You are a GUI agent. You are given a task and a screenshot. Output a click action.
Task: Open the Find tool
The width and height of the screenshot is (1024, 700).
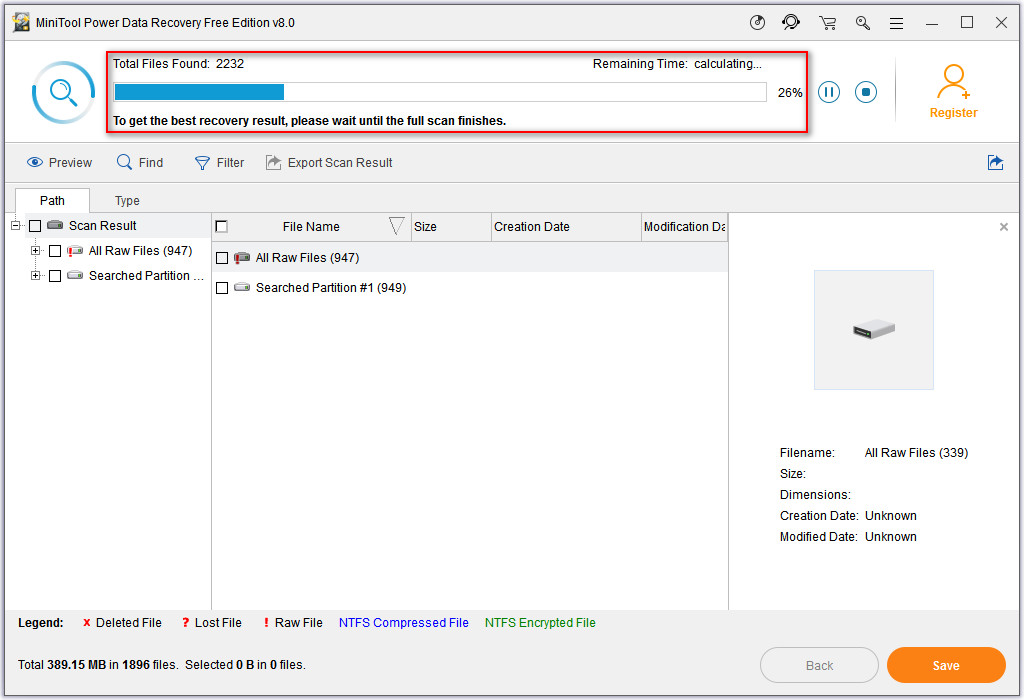(140, 163)
